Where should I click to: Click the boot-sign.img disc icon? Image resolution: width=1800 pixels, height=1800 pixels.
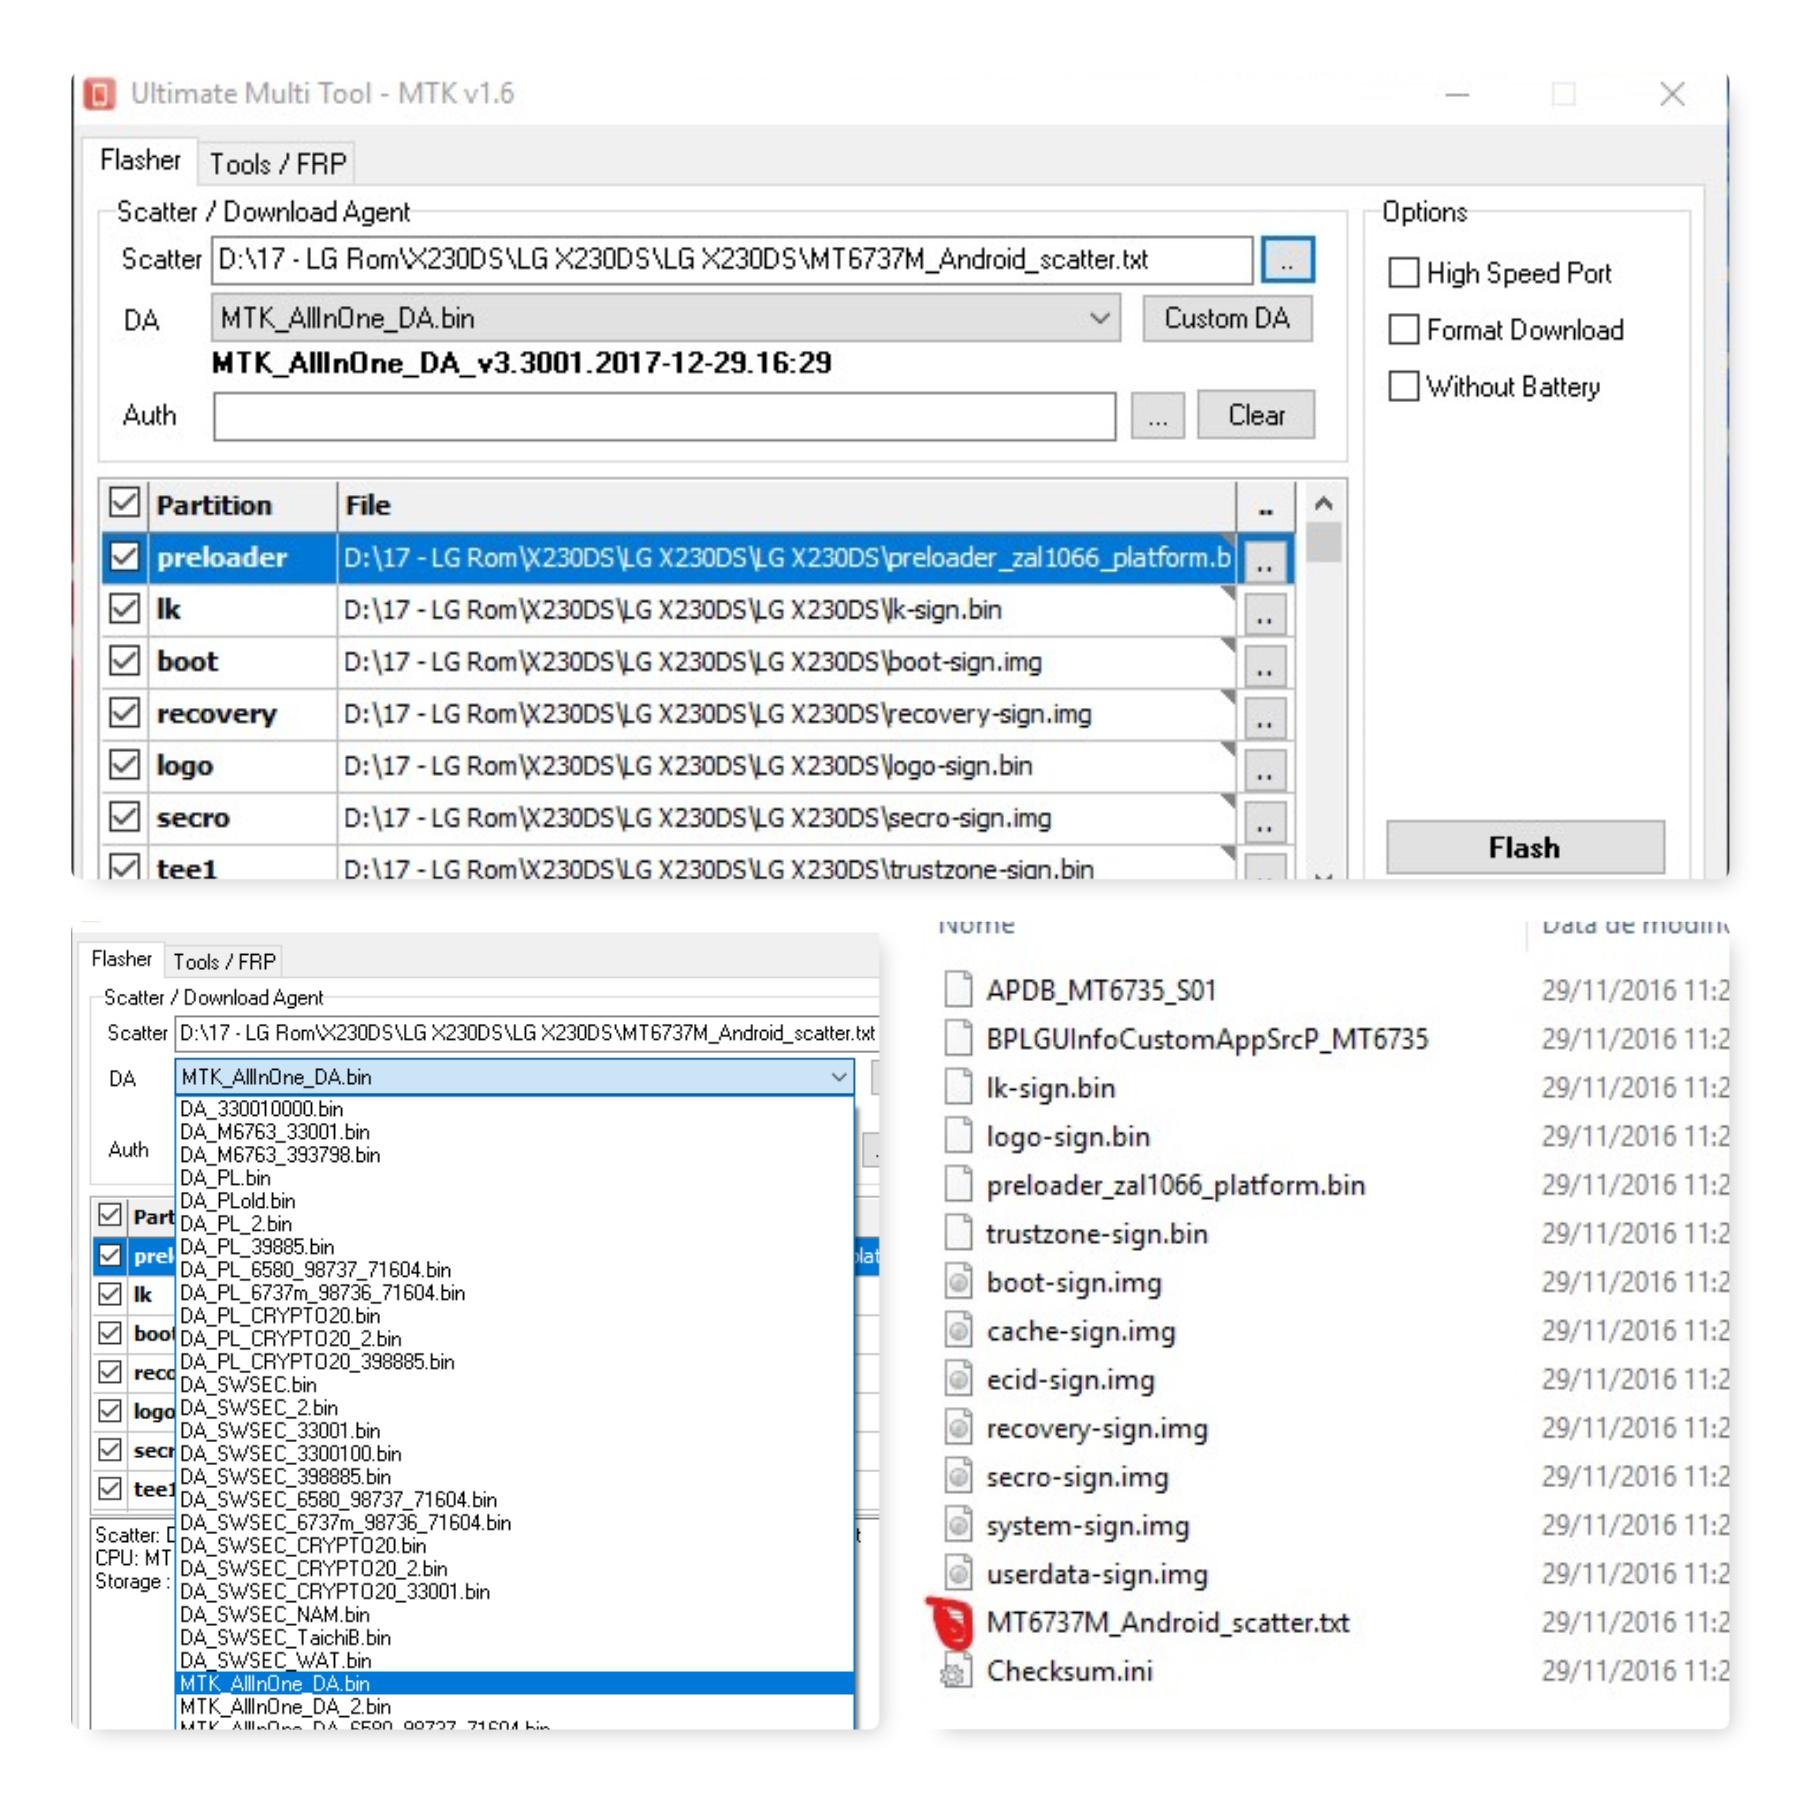pyautogui.click(x=958, y=1281)
